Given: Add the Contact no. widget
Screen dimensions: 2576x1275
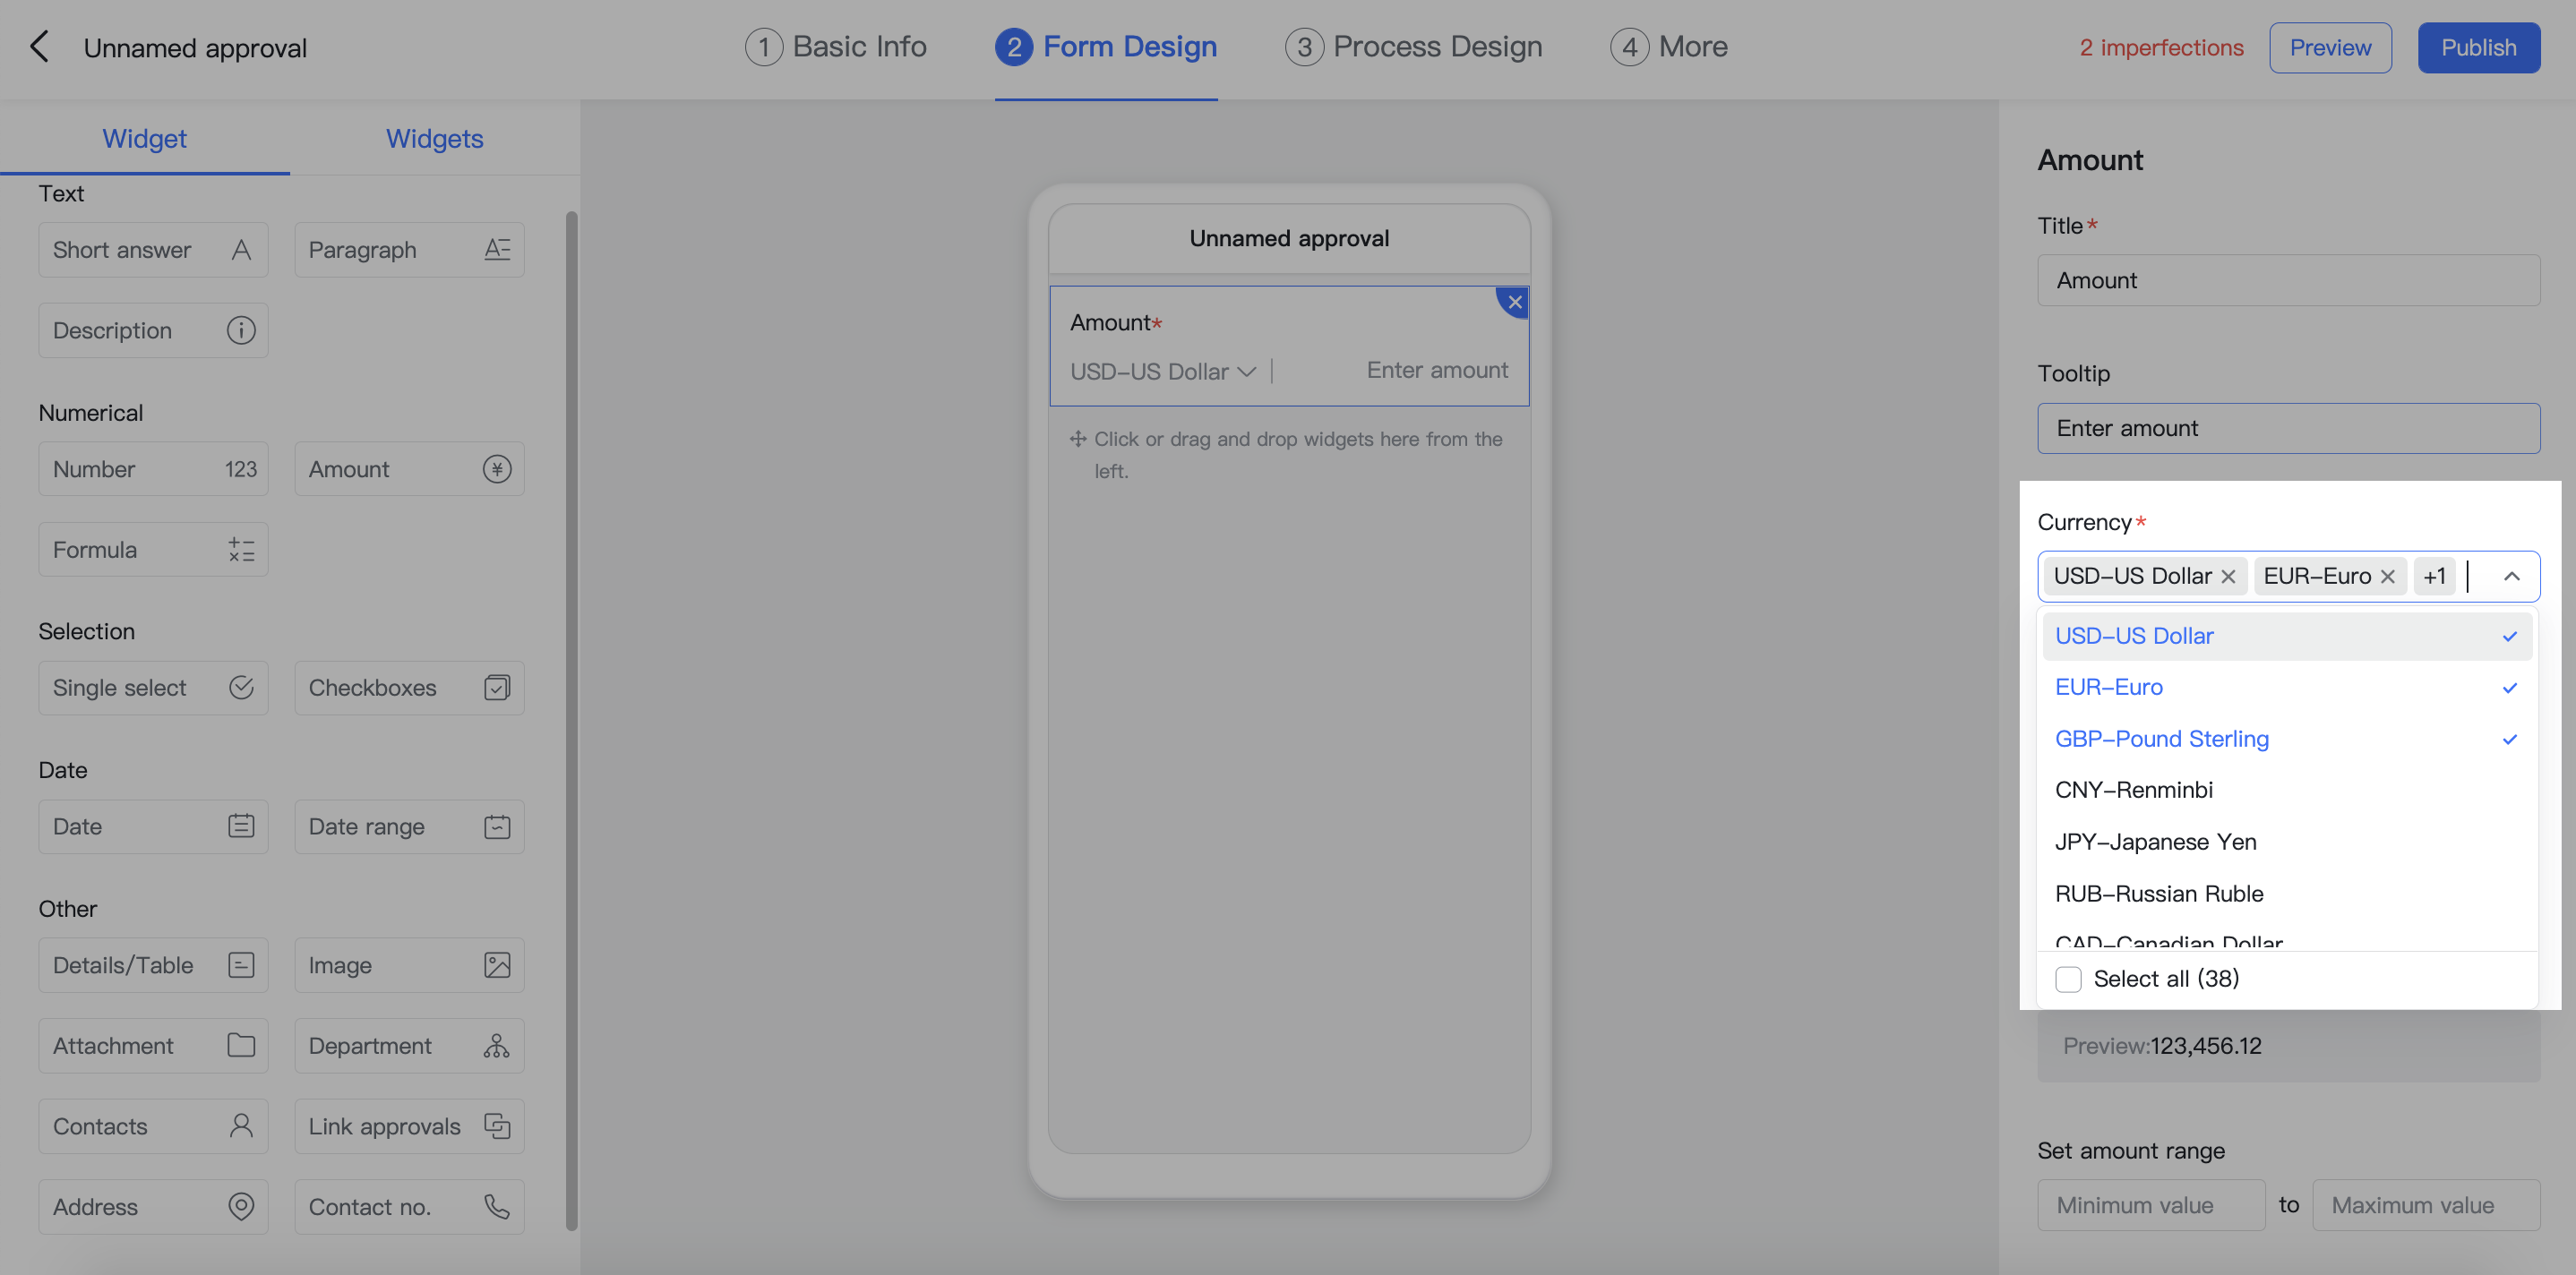Looking at the screenshot, I should tap(409, 1207).
